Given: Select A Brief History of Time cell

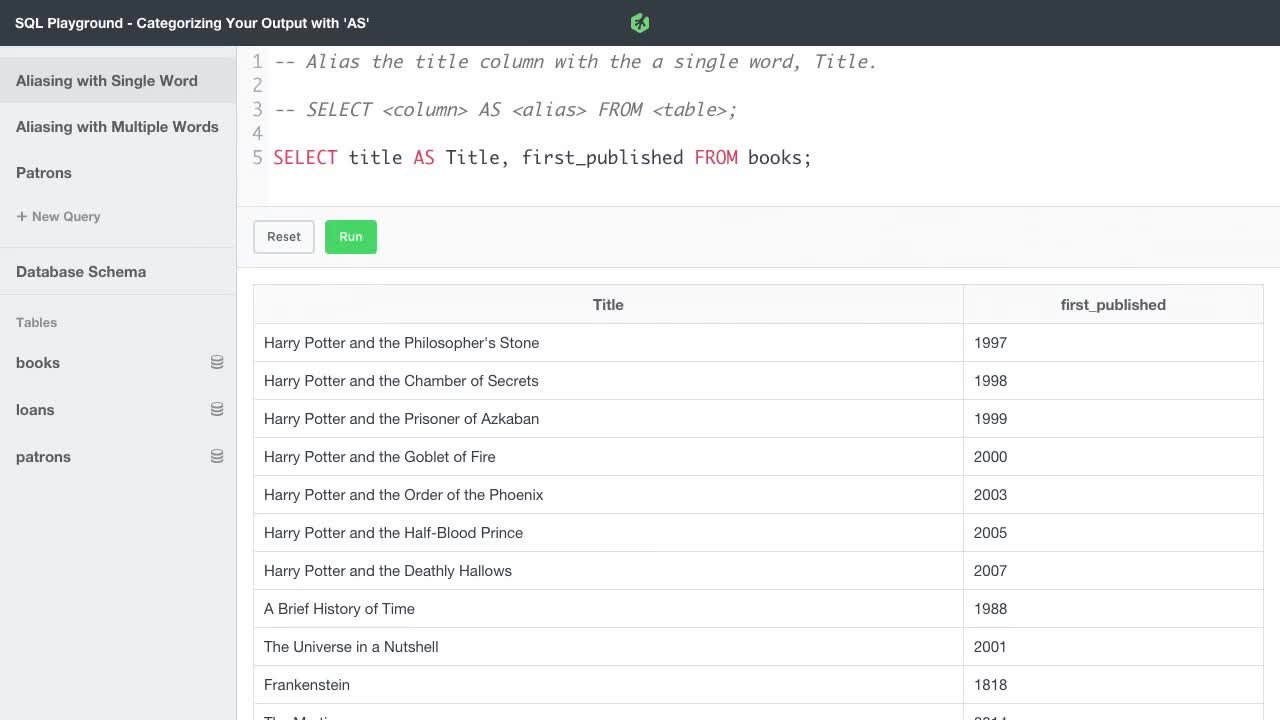Looking at the screenshot, I should [x=608, y=609].
